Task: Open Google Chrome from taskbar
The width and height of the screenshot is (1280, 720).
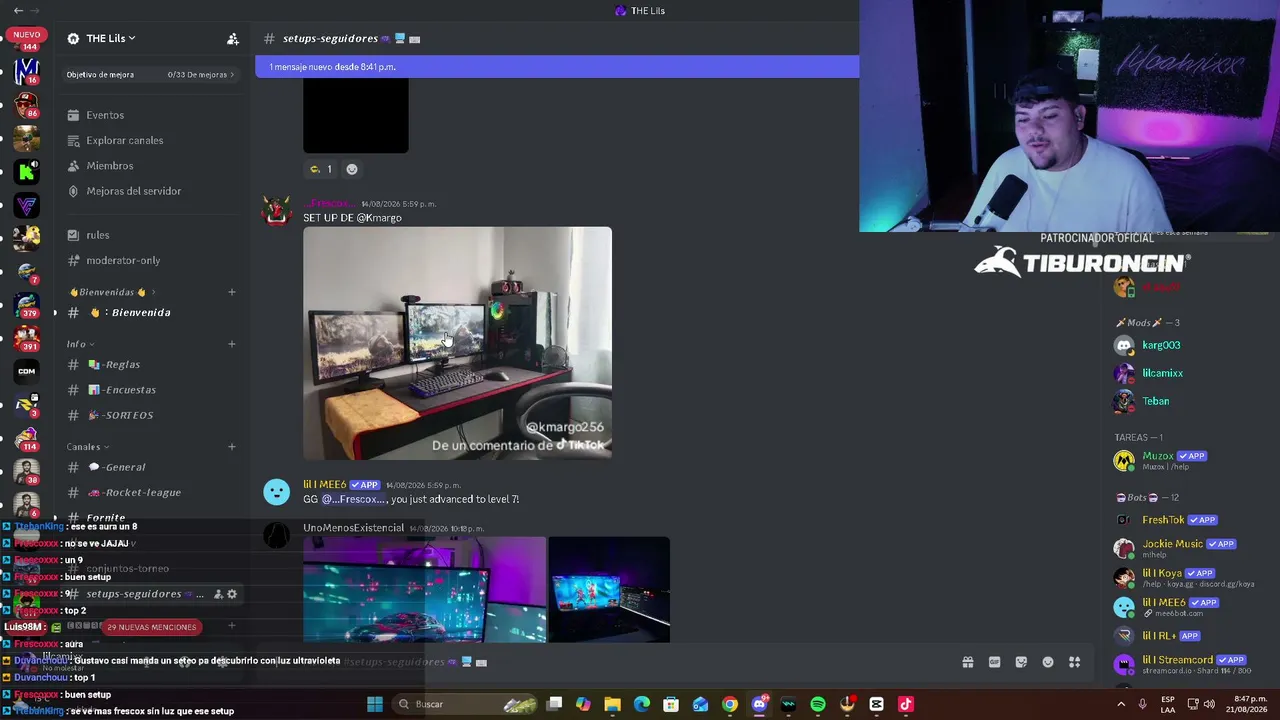Action: point(730,704)
